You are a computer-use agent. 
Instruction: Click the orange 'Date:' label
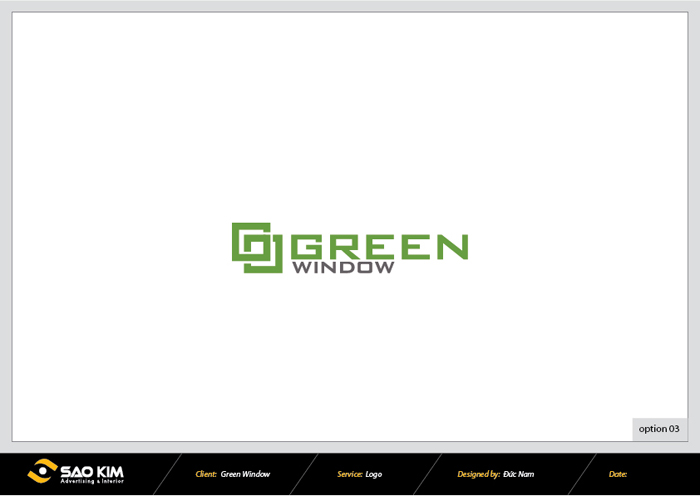(617, 474)
